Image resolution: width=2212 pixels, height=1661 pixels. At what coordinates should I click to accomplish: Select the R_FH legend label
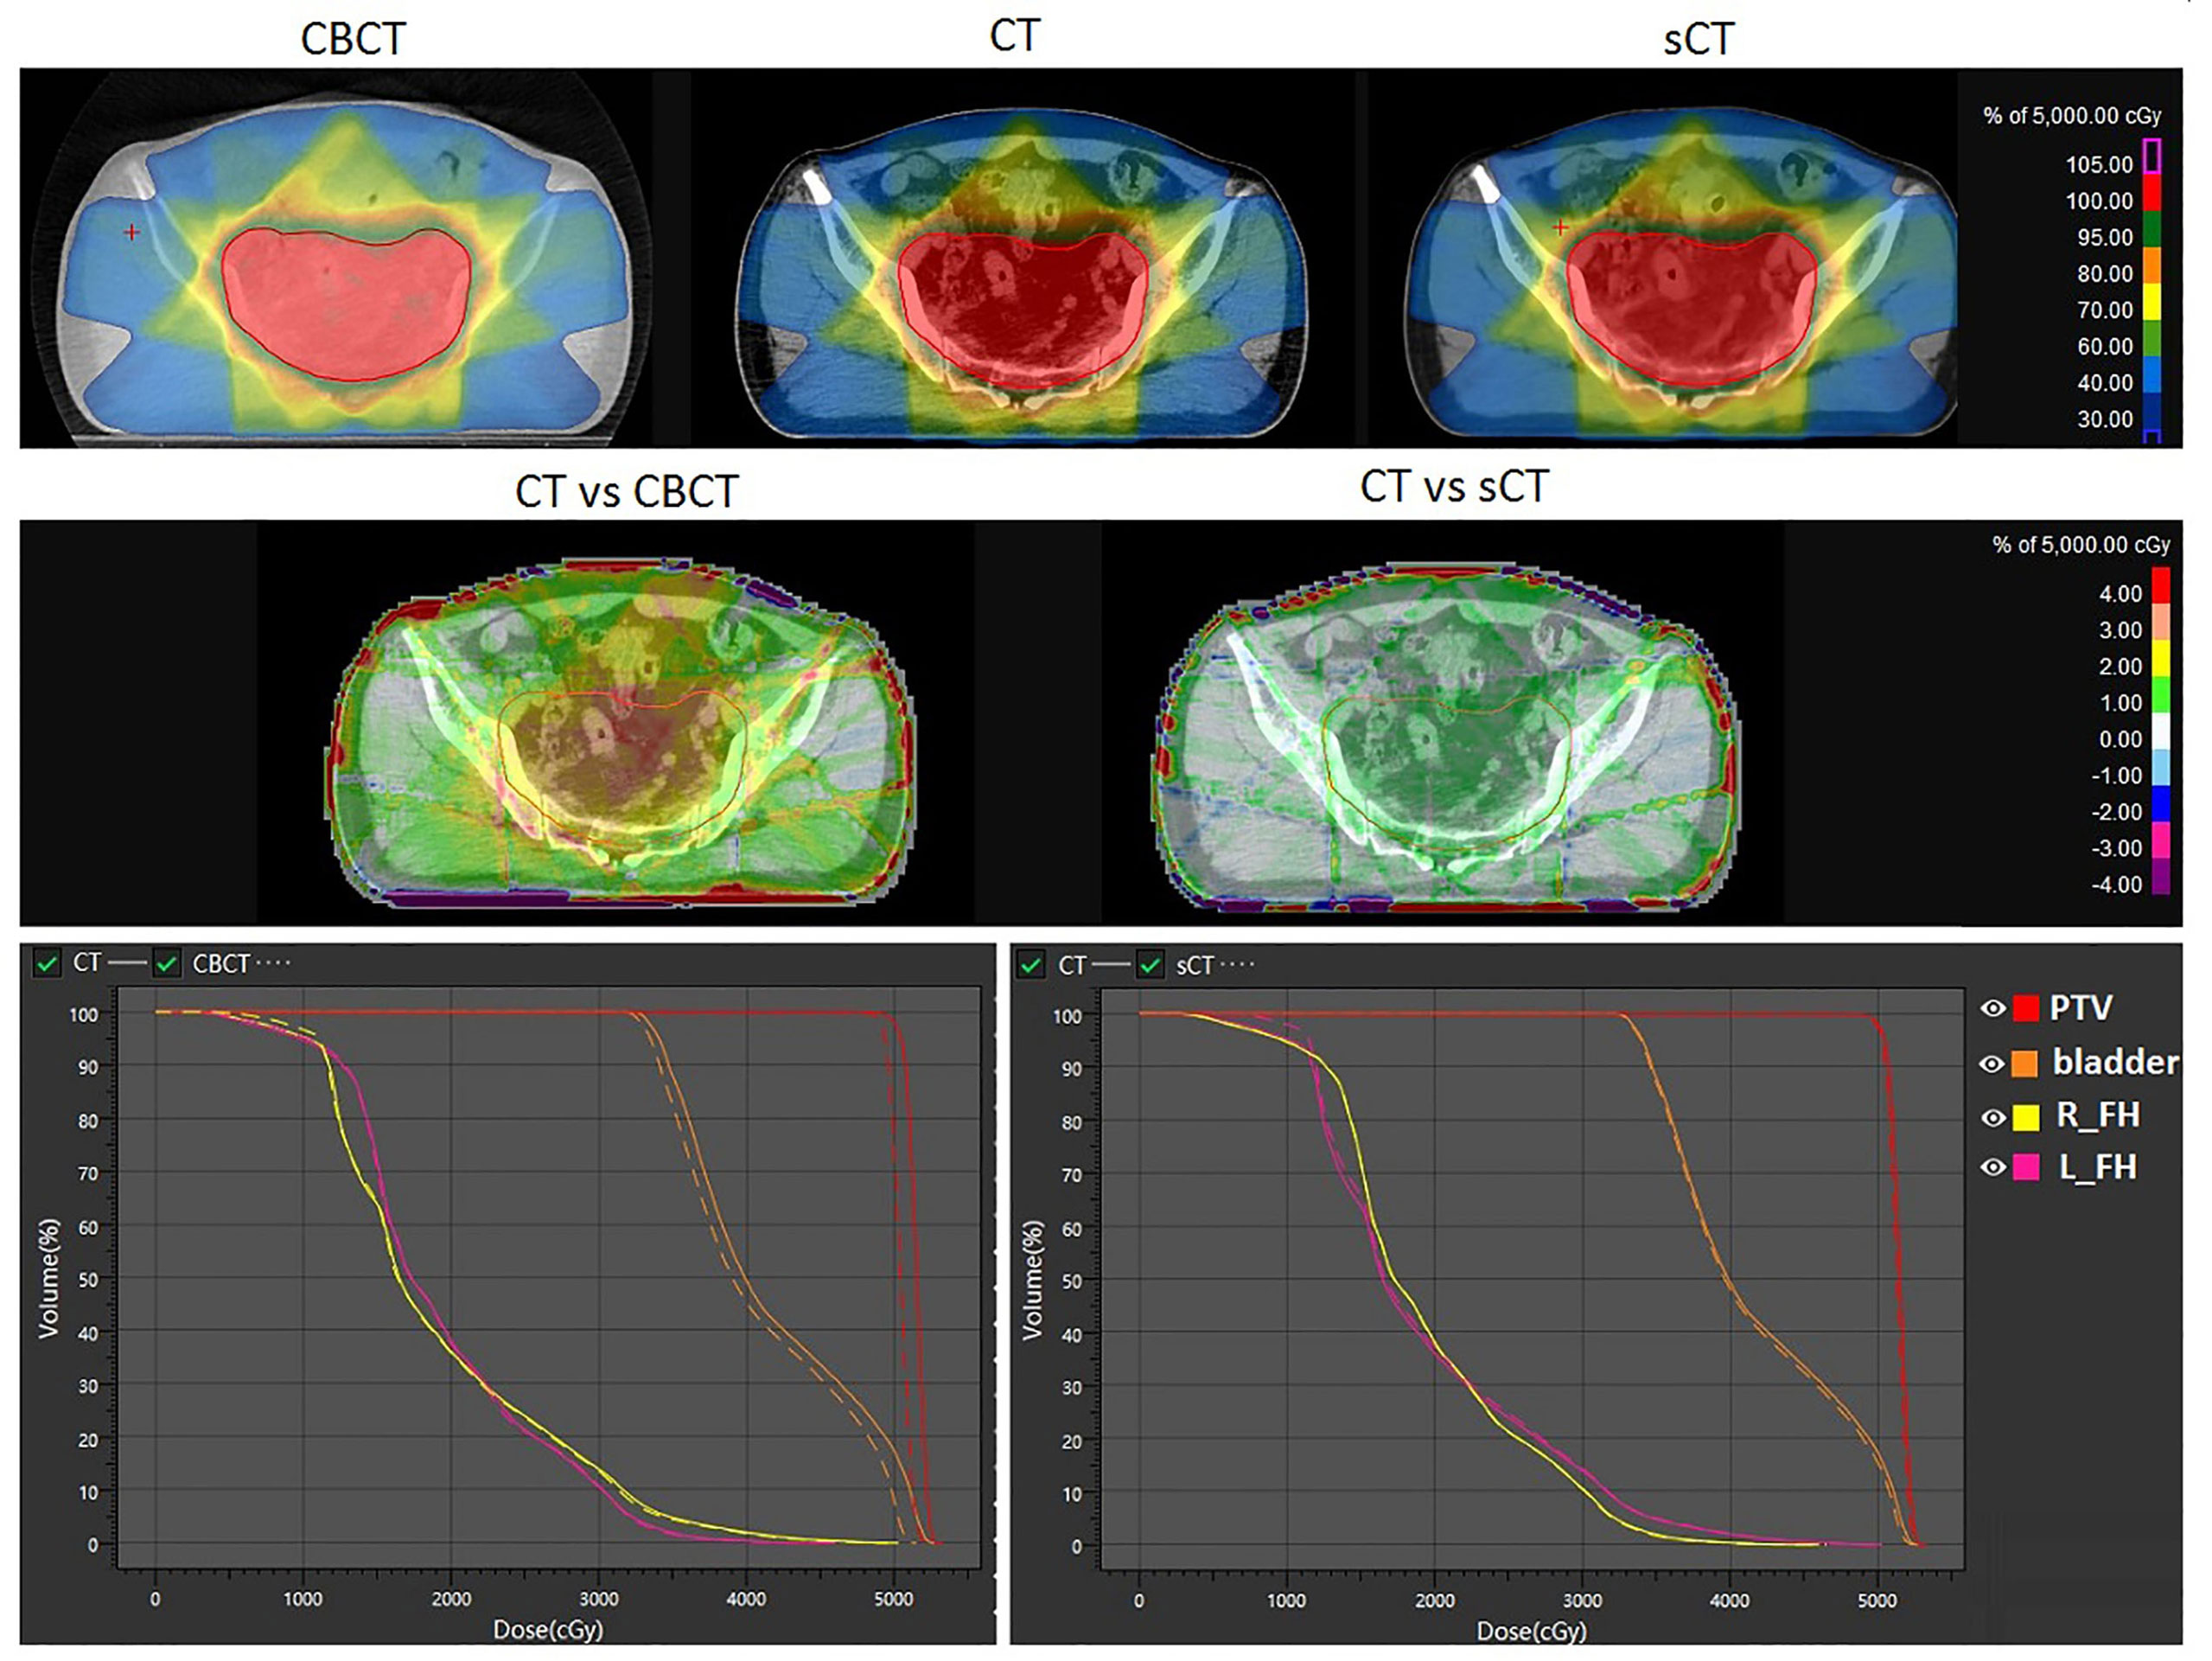coord(2098,1115)
